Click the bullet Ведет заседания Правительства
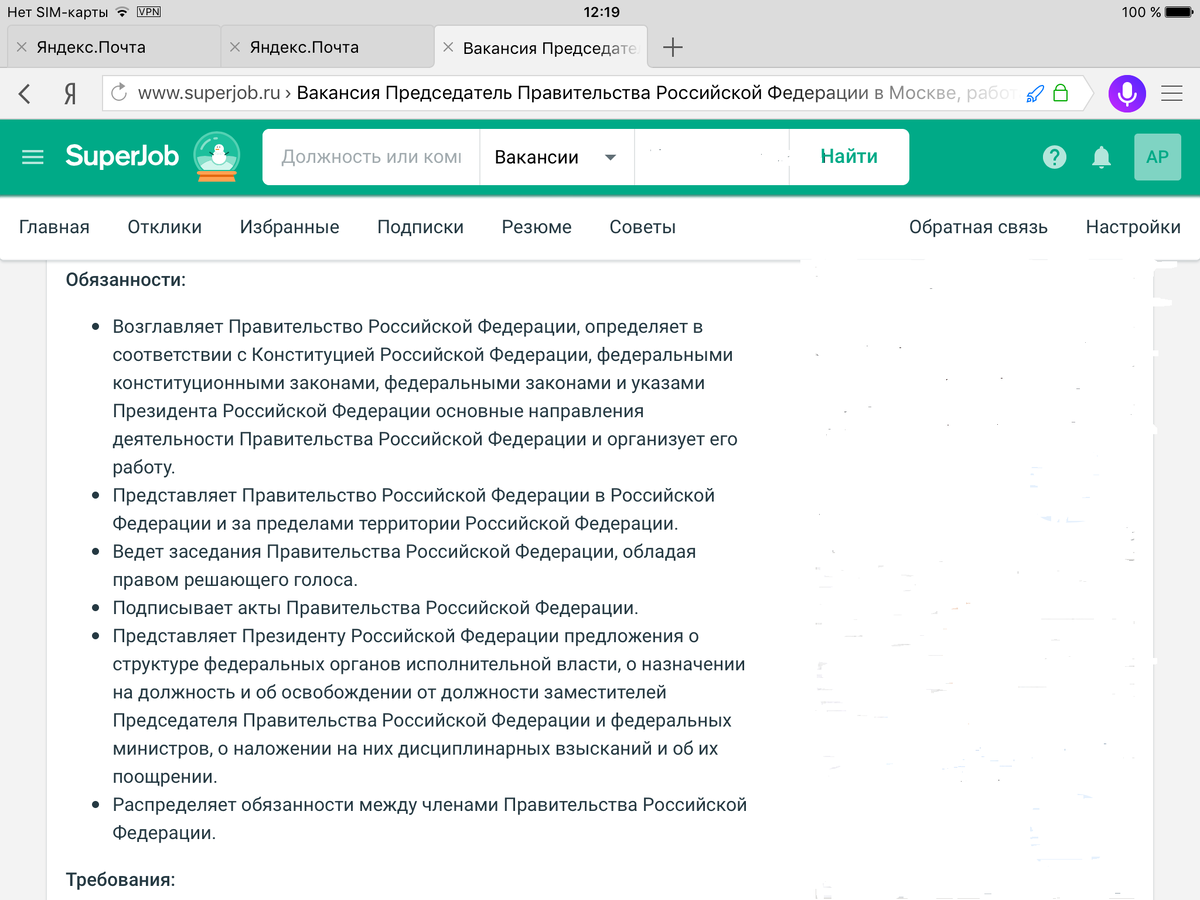The width and height of the screenshot is (1200, 900). (x=404, y=565)
